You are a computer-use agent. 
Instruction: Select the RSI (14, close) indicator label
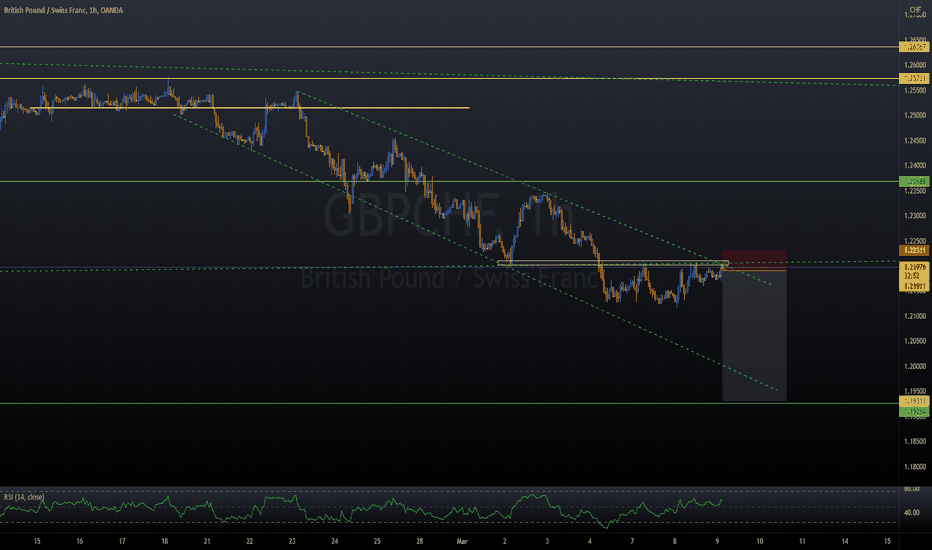click(24, 497)
